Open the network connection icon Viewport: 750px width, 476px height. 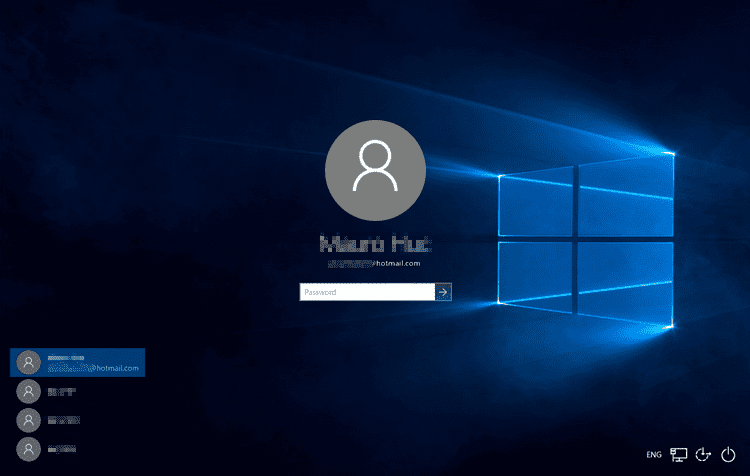(x=678, y=454)
